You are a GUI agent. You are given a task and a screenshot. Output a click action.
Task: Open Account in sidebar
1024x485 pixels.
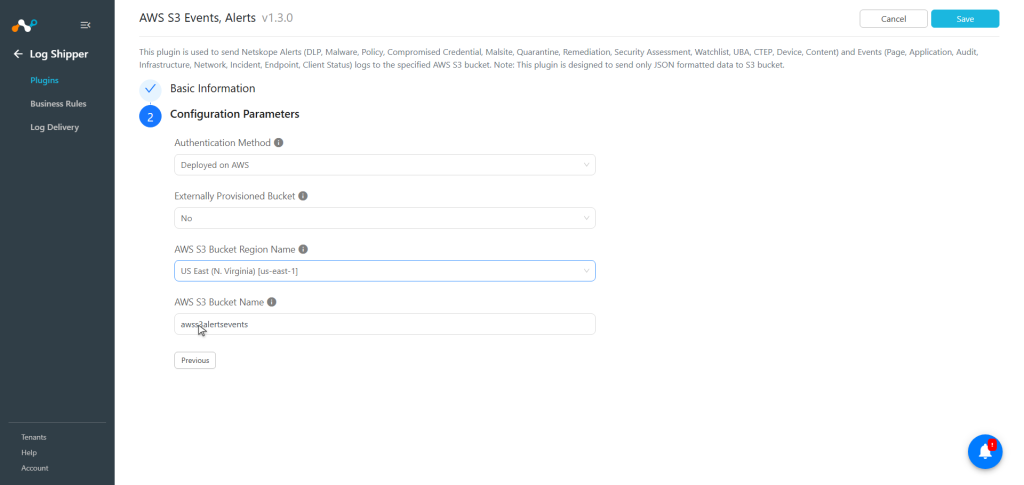pos(35,468)
